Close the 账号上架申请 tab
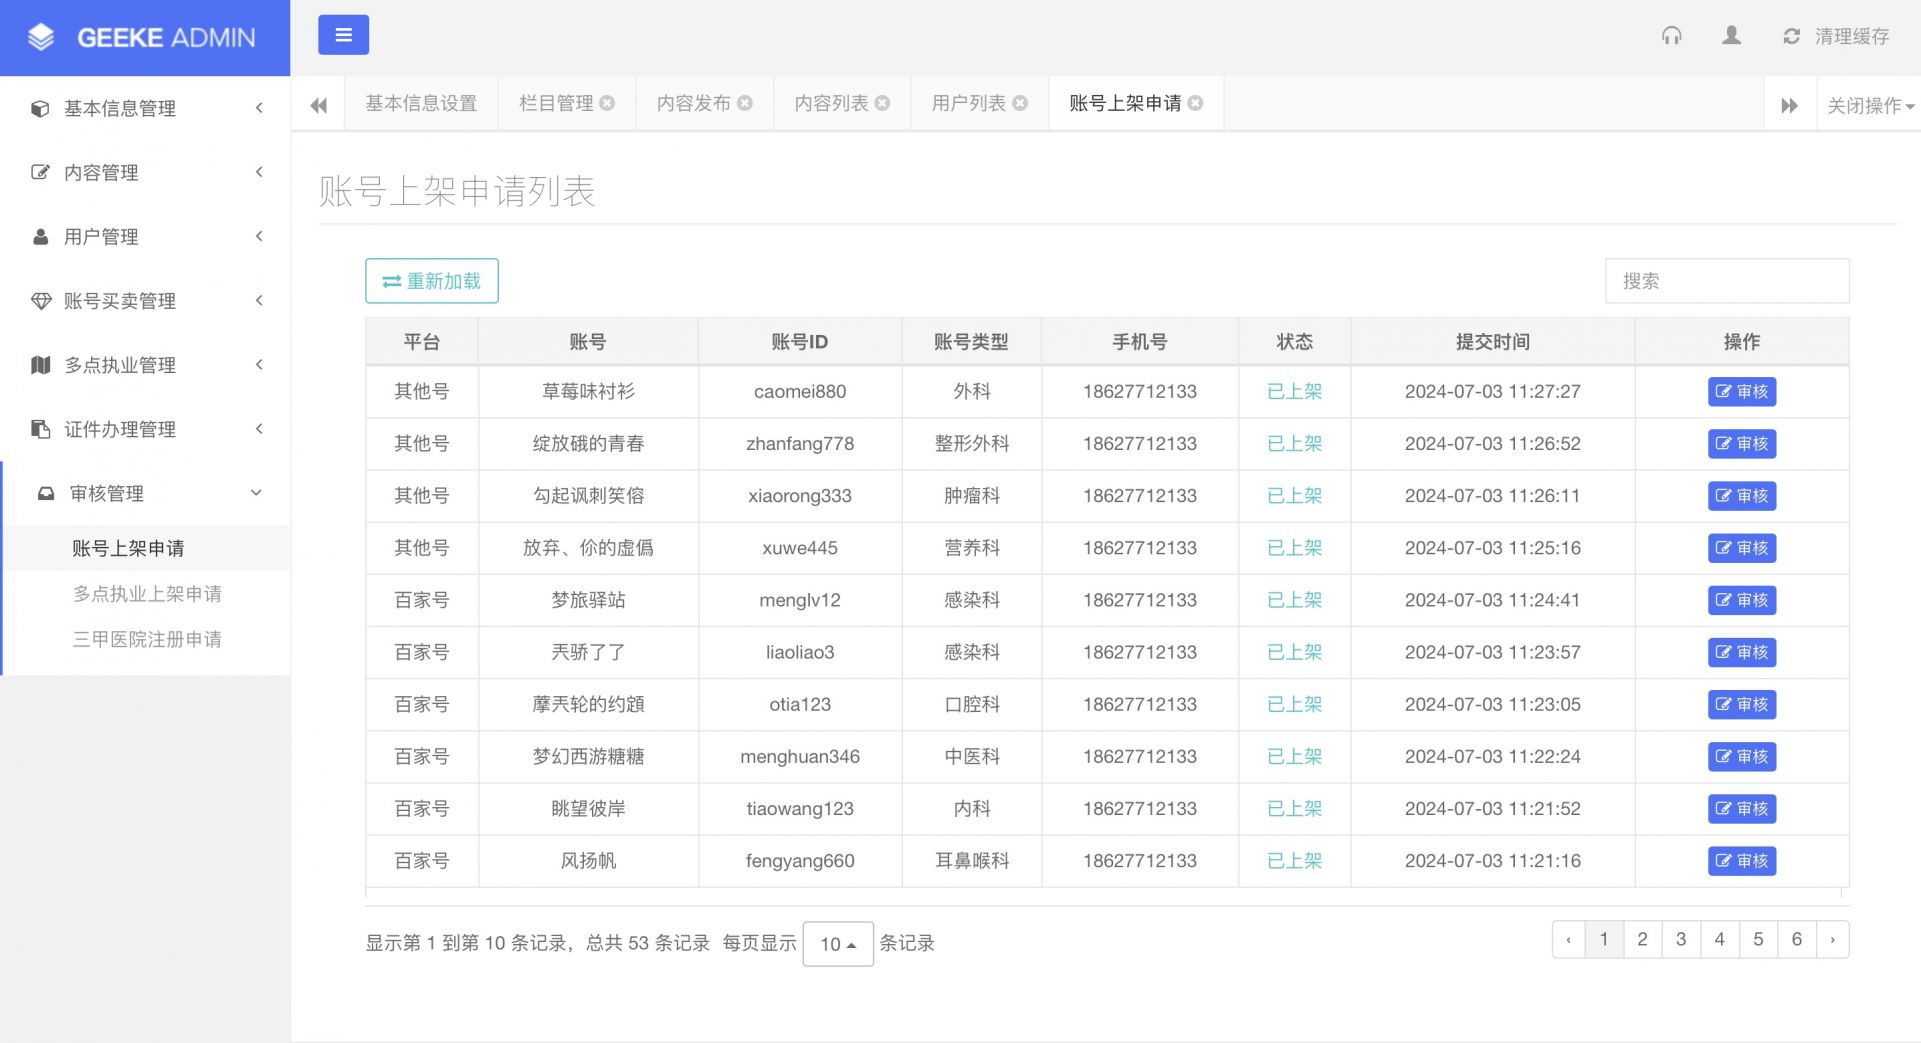Viewport: 1921px width, 1043px height. pos(1195,103)
